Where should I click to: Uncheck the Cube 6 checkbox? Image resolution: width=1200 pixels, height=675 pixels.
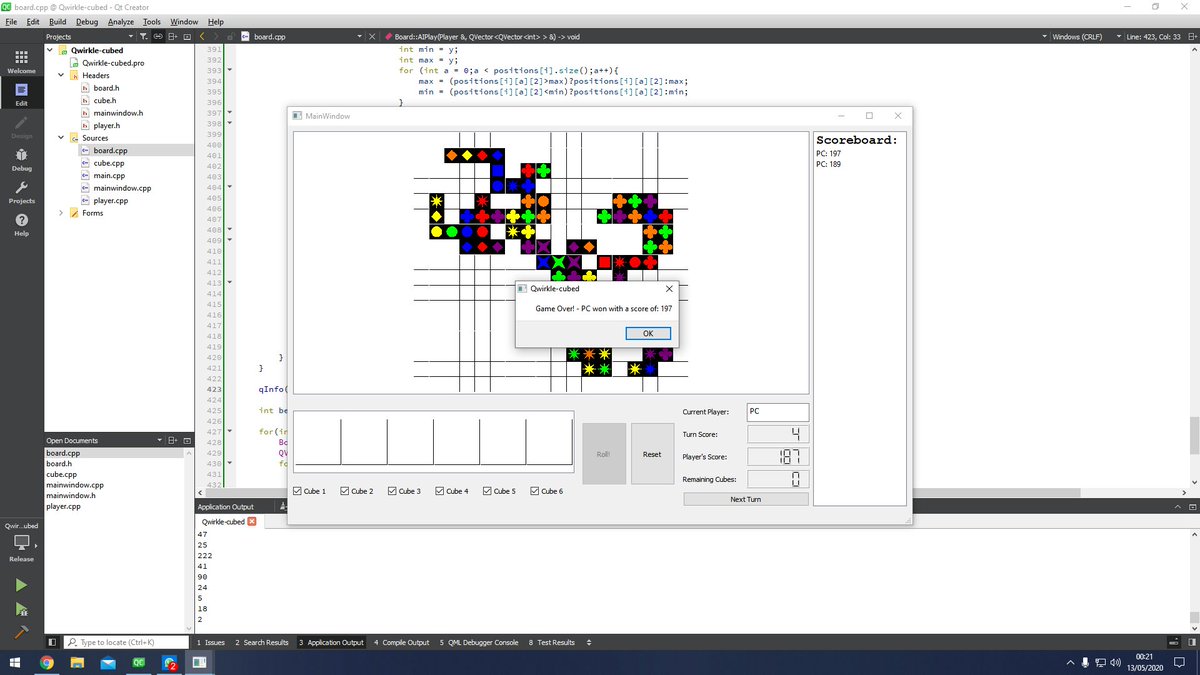535,491
